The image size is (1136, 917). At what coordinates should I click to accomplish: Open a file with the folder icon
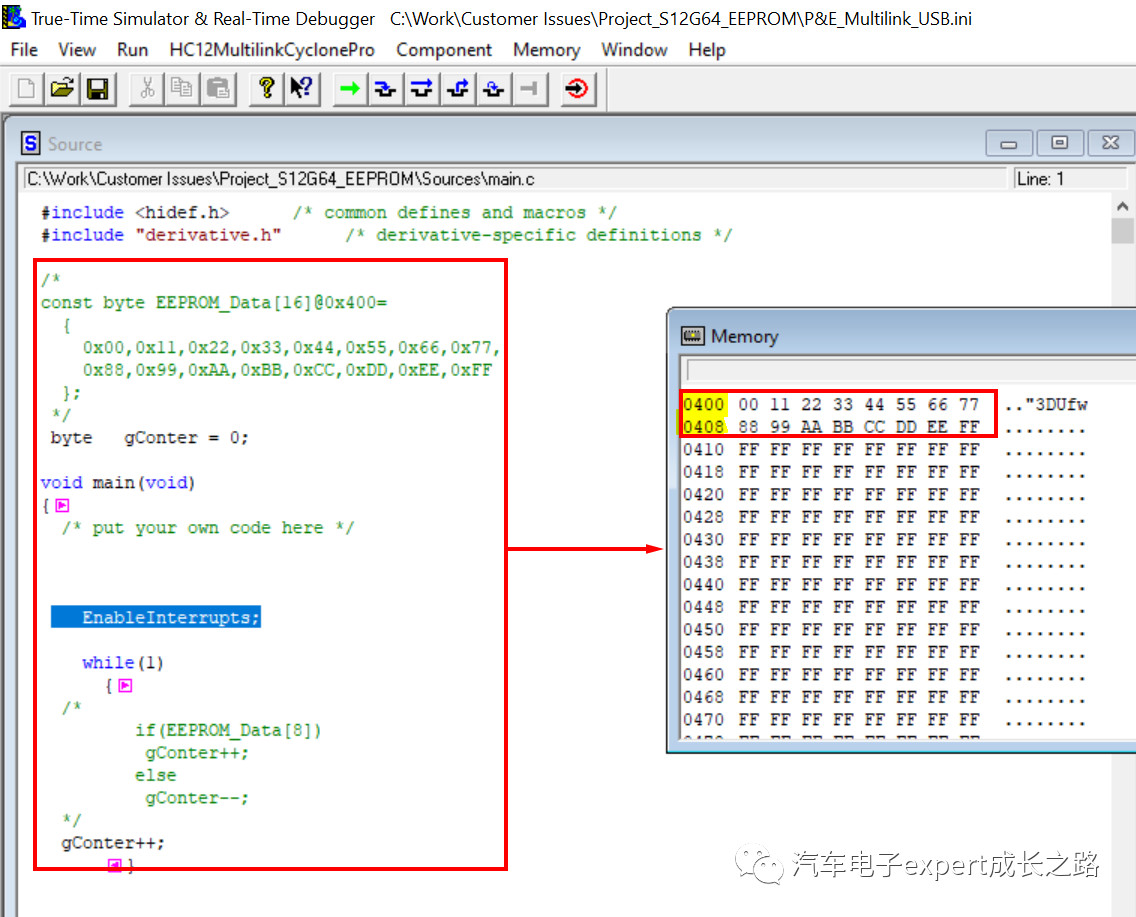62,89
